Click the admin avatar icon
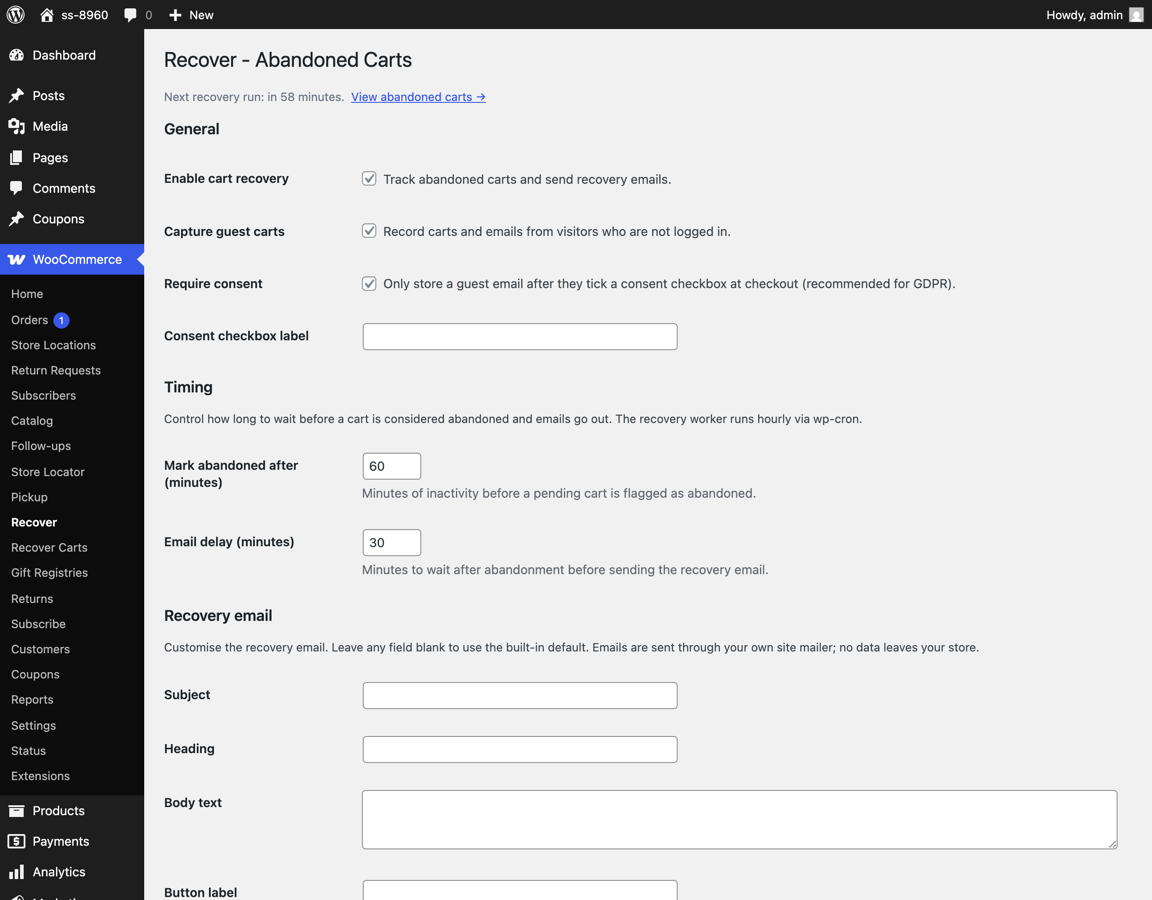Image resolution: width=1152 pixels, height=900 pixels. point(1136,15)
